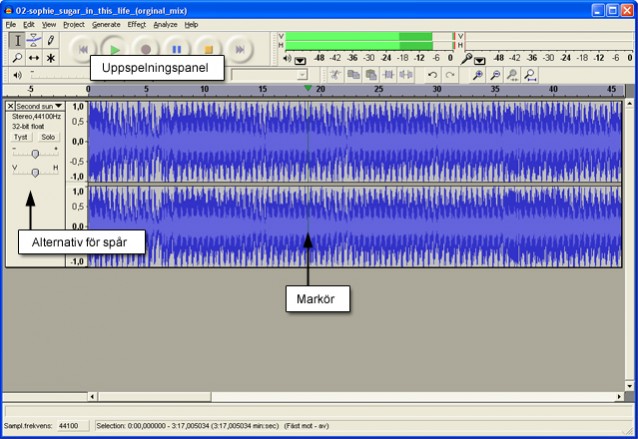Click the green Play button
Viewport: 638px width, 439px height.
click(x=115, y=49)
